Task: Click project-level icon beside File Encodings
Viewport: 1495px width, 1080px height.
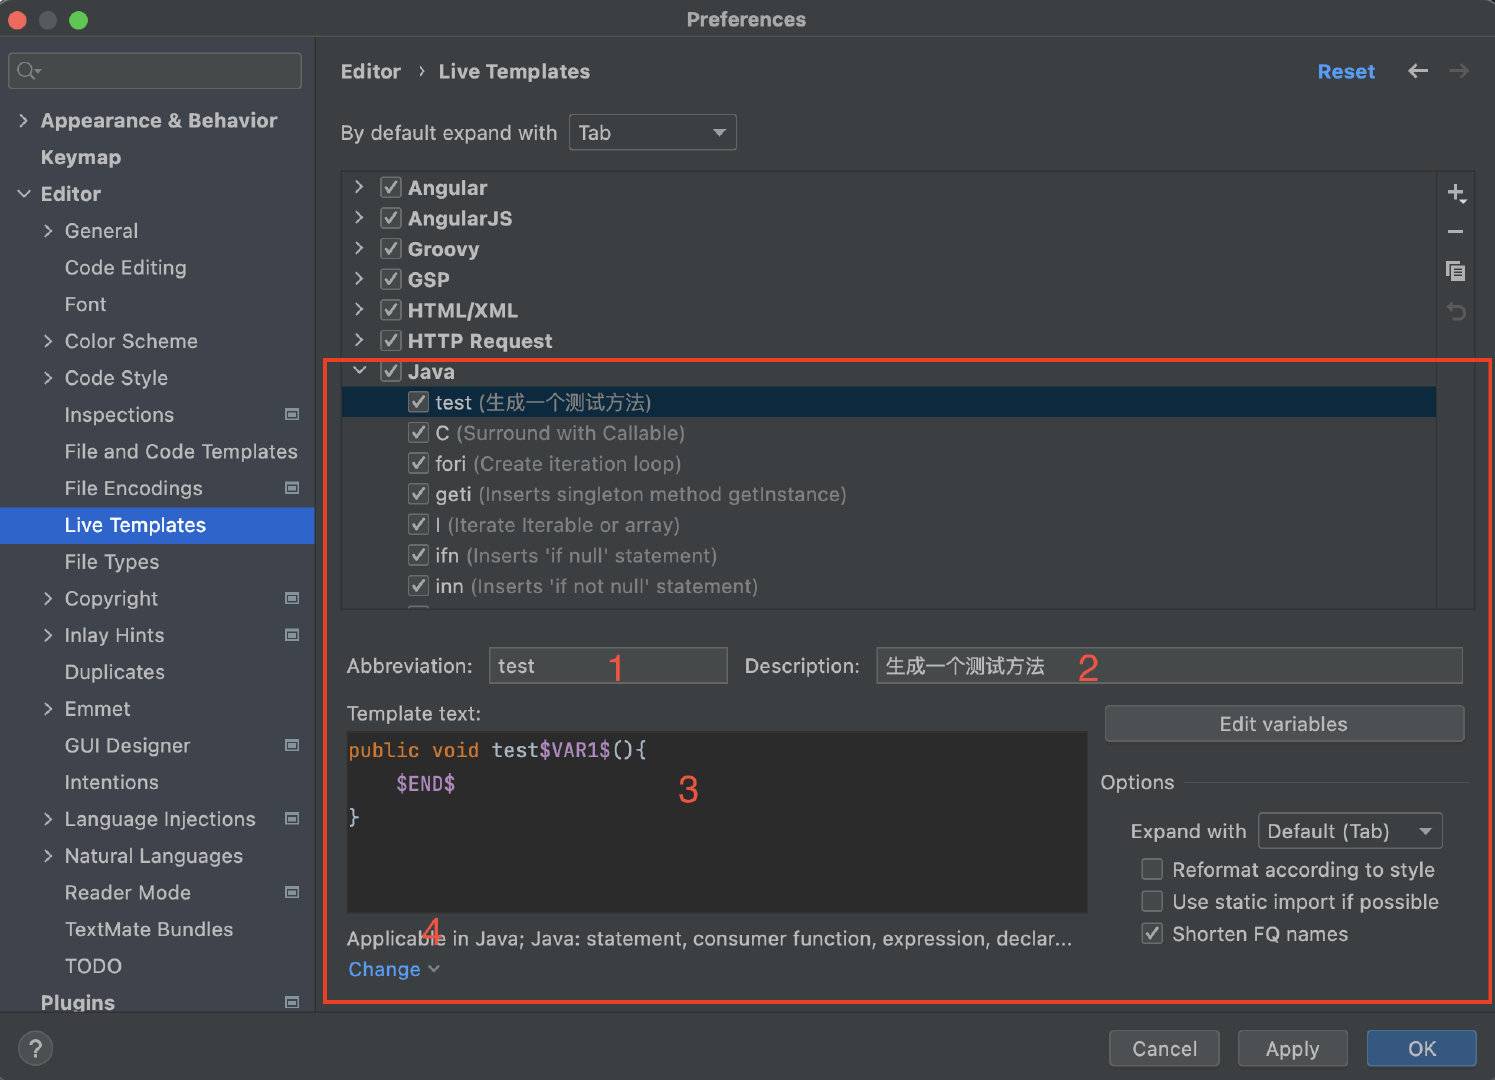Action: pyautogui.click(x=292, y=488)
